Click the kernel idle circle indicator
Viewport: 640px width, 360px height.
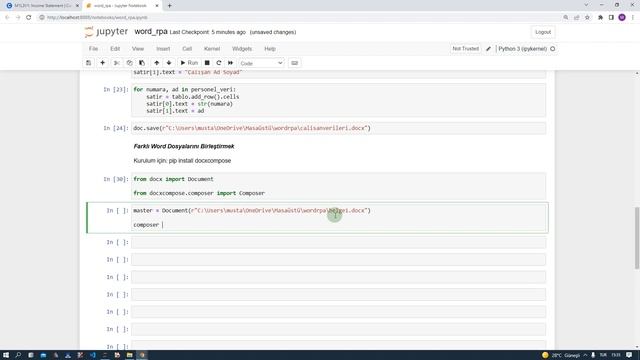pos(553,49)
